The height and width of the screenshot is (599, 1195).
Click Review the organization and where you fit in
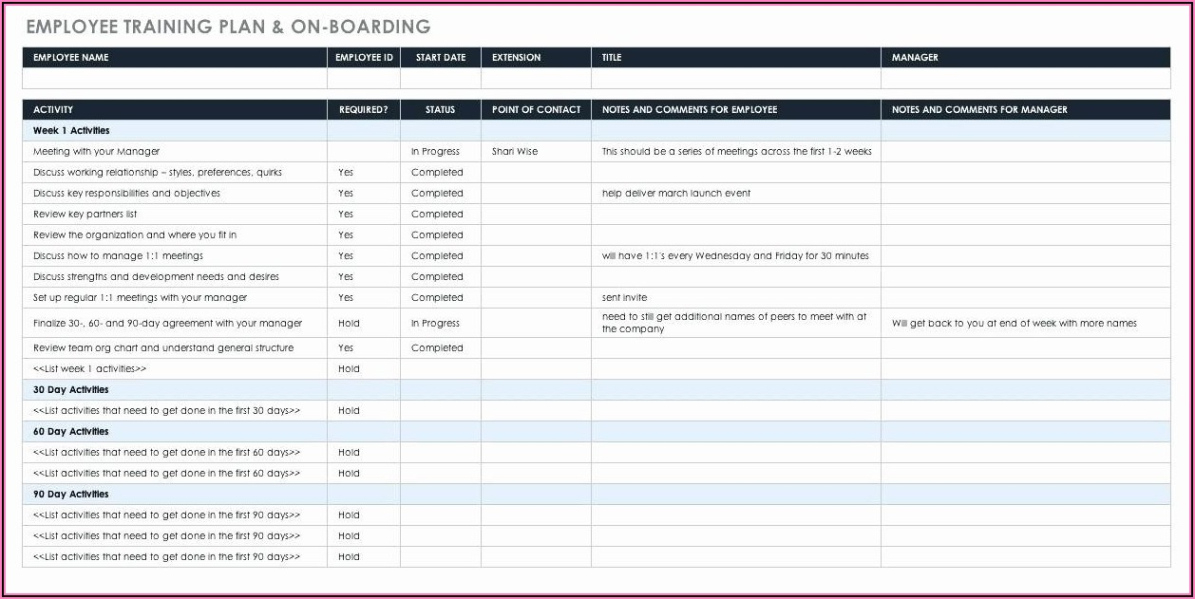pyautogui.click(x=175, y=235)
